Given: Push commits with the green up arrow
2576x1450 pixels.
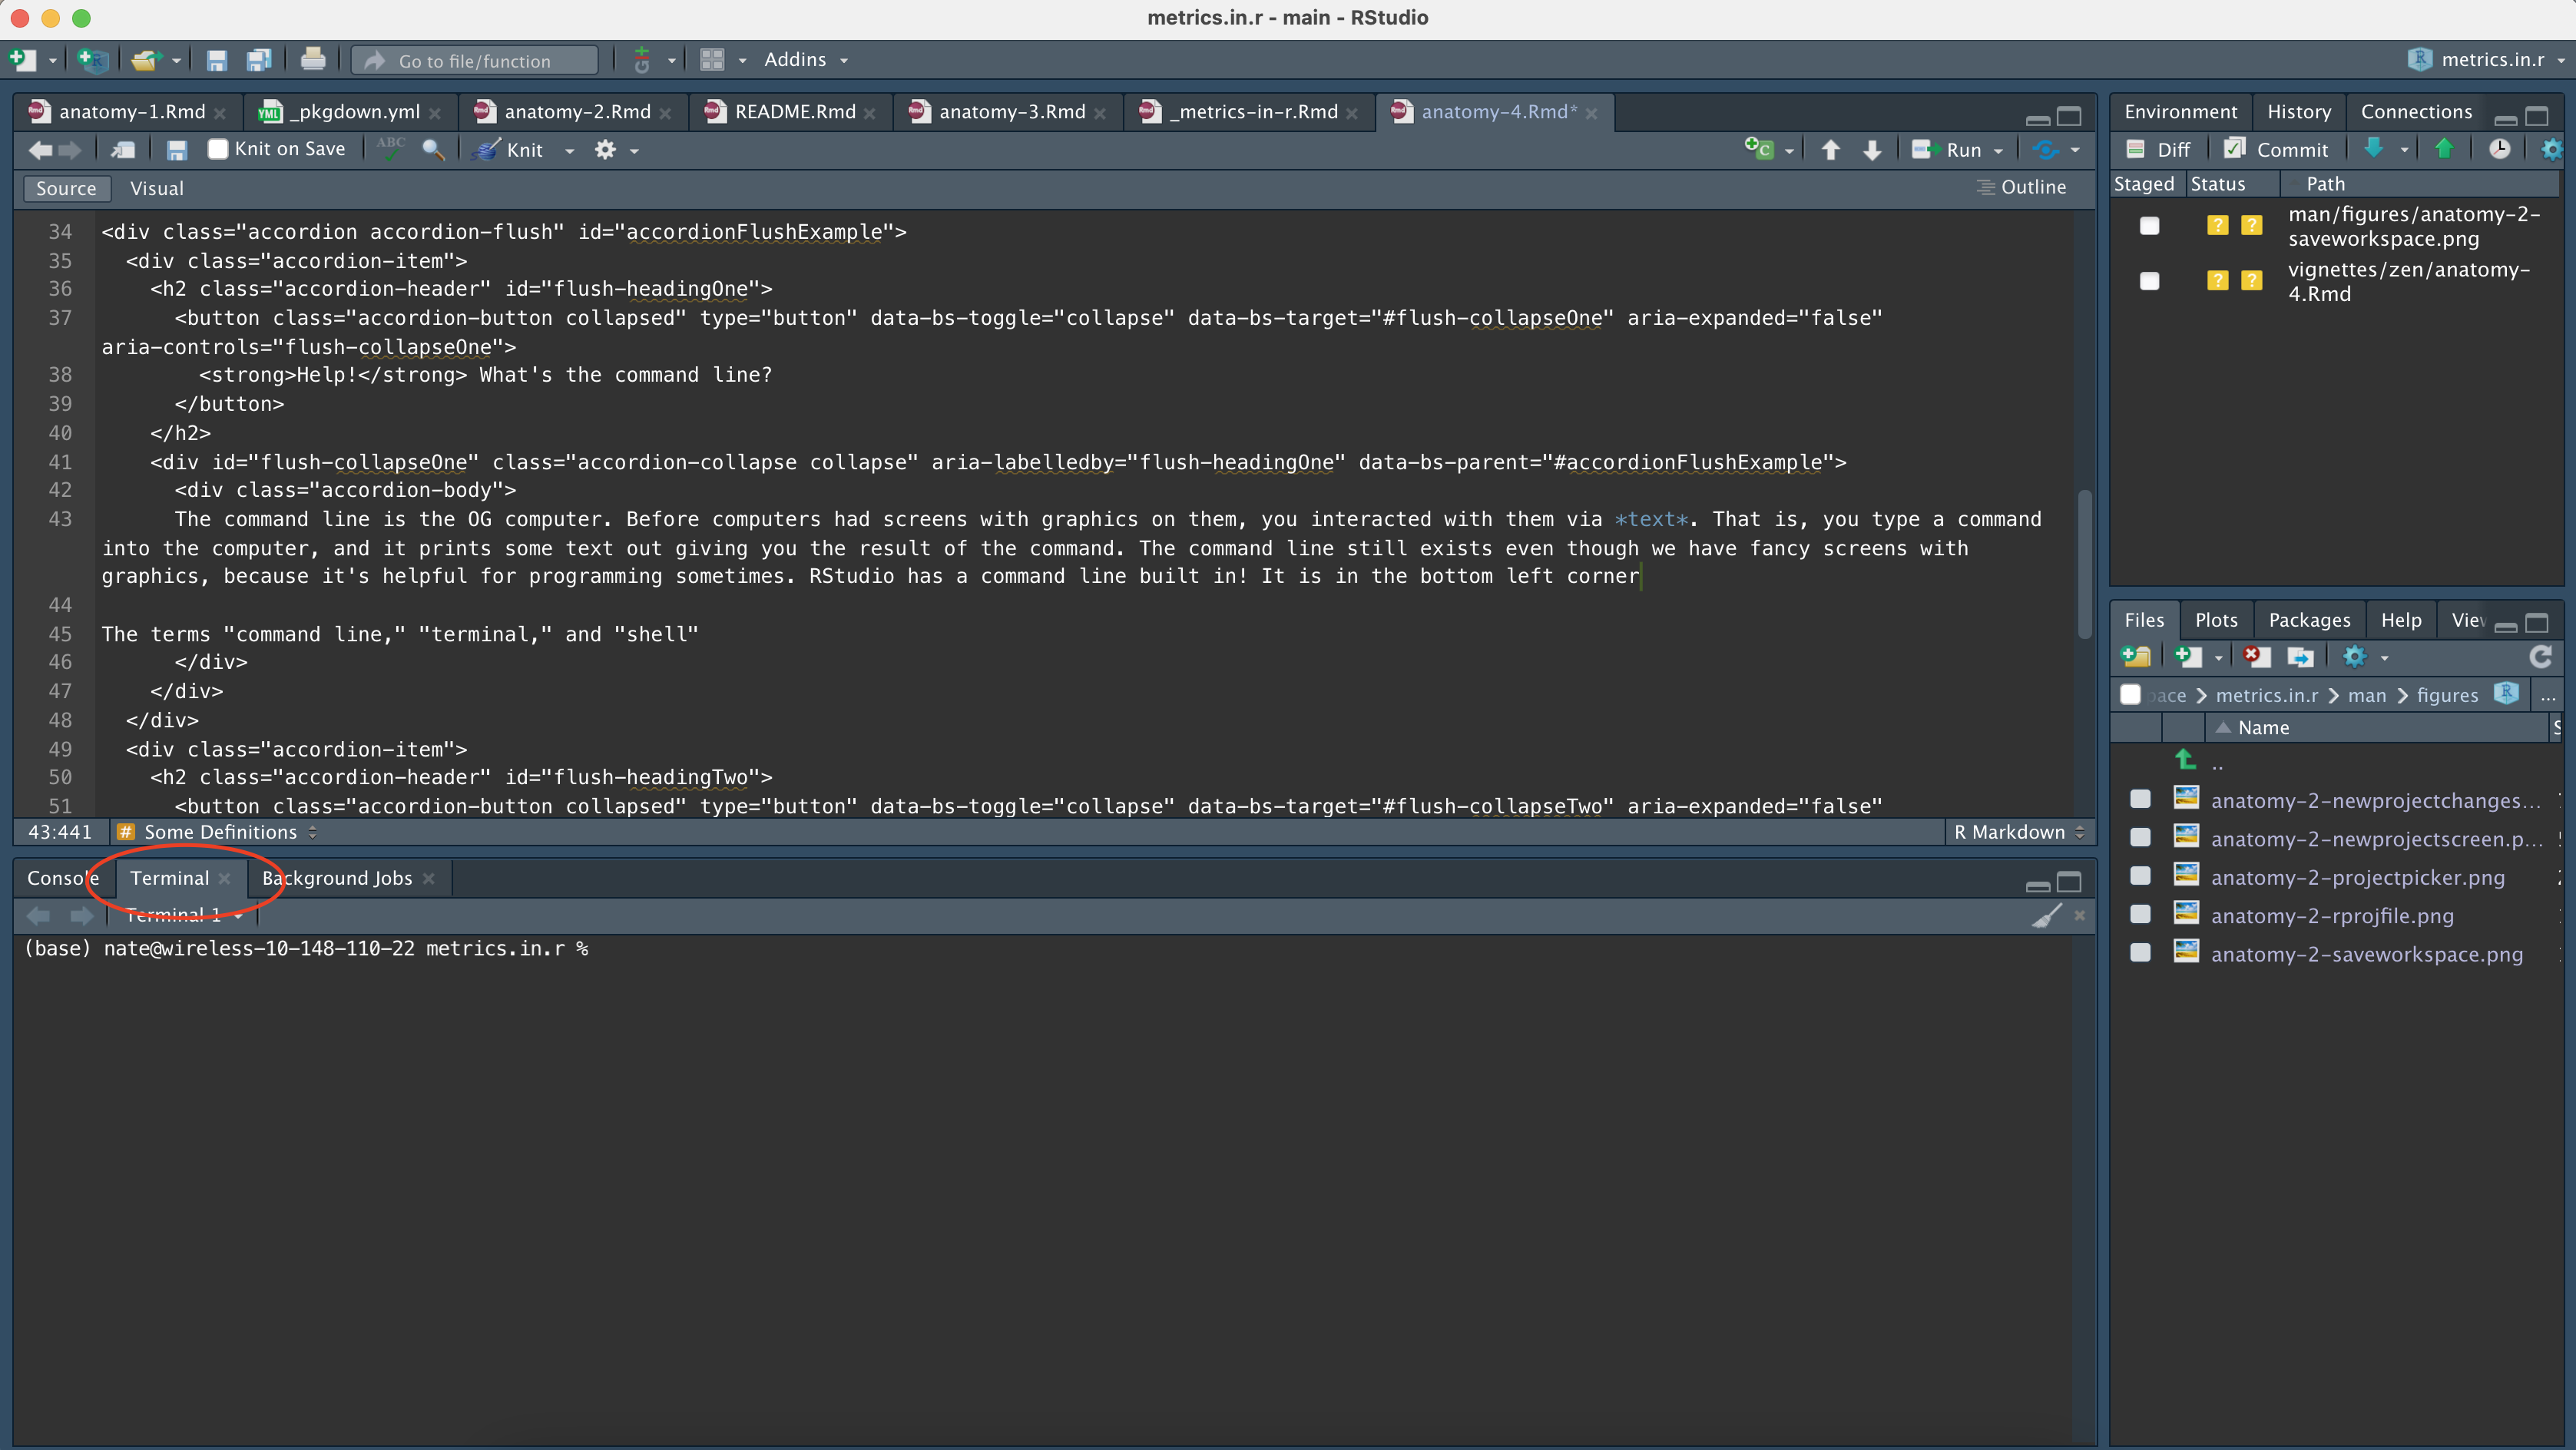Looking at the screenshot, I should (x=2444, y=149).
